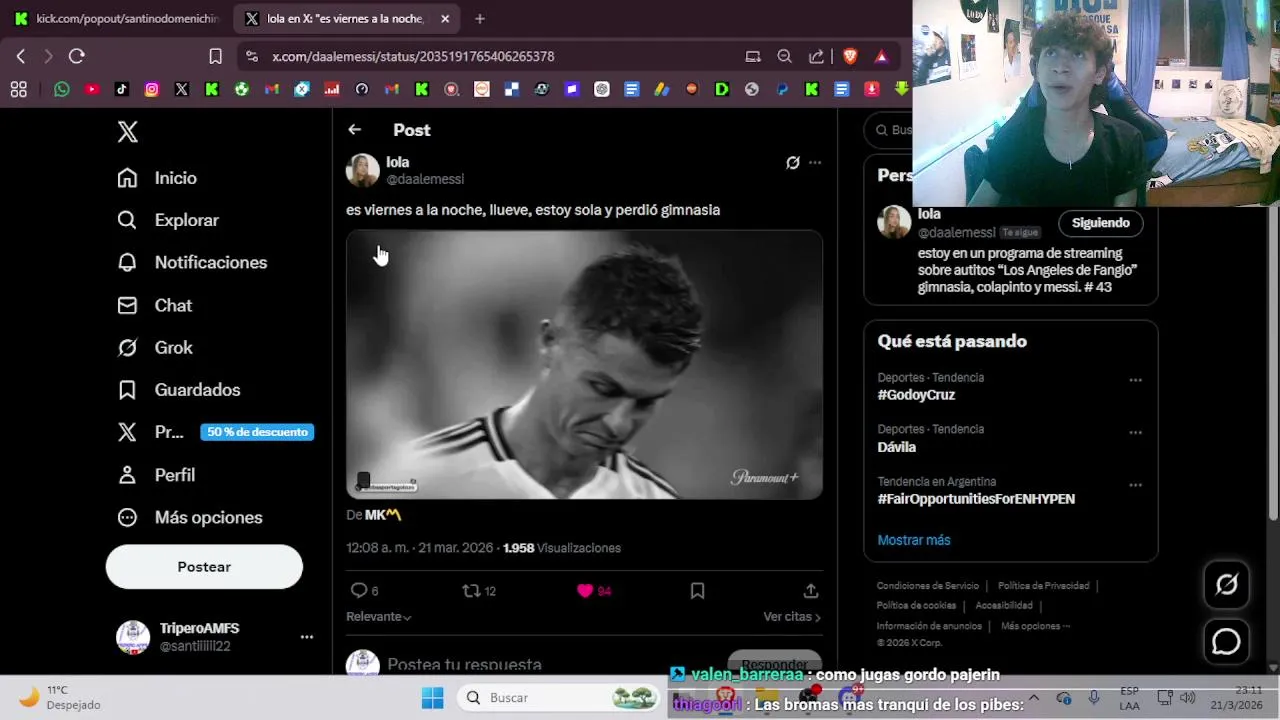Open a new browser tab
This screenshot has height=720, width=1280.
pyautogui.click(x=480, y=18)
